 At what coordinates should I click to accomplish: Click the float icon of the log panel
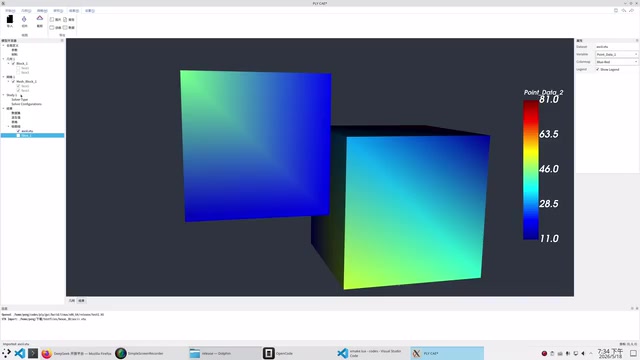(632, 309)
